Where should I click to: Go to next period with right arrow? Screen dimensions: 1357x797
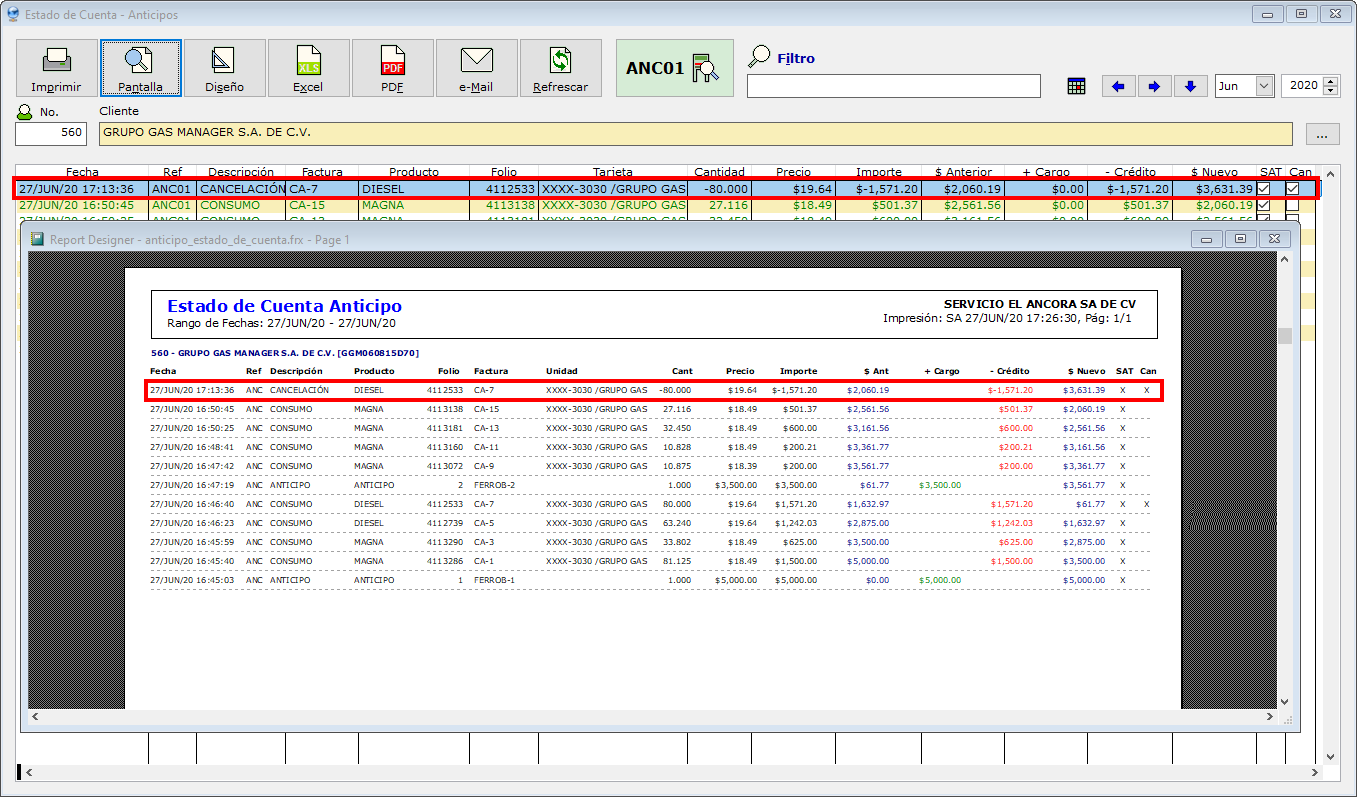pos(1154,86)
